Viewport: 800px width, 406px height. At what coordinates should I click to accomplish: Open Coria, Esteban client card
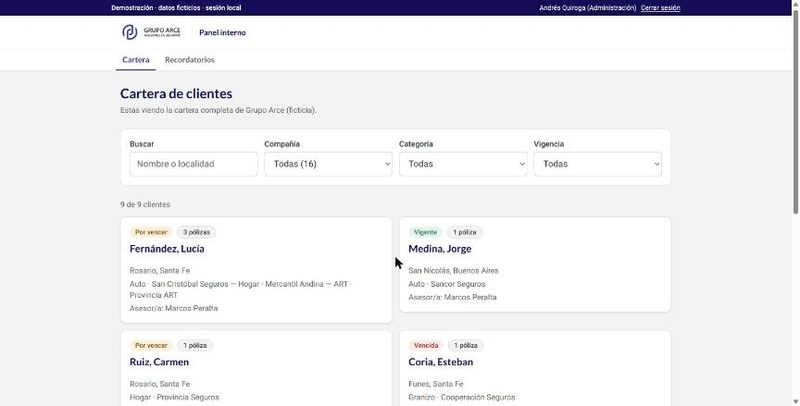535,368
